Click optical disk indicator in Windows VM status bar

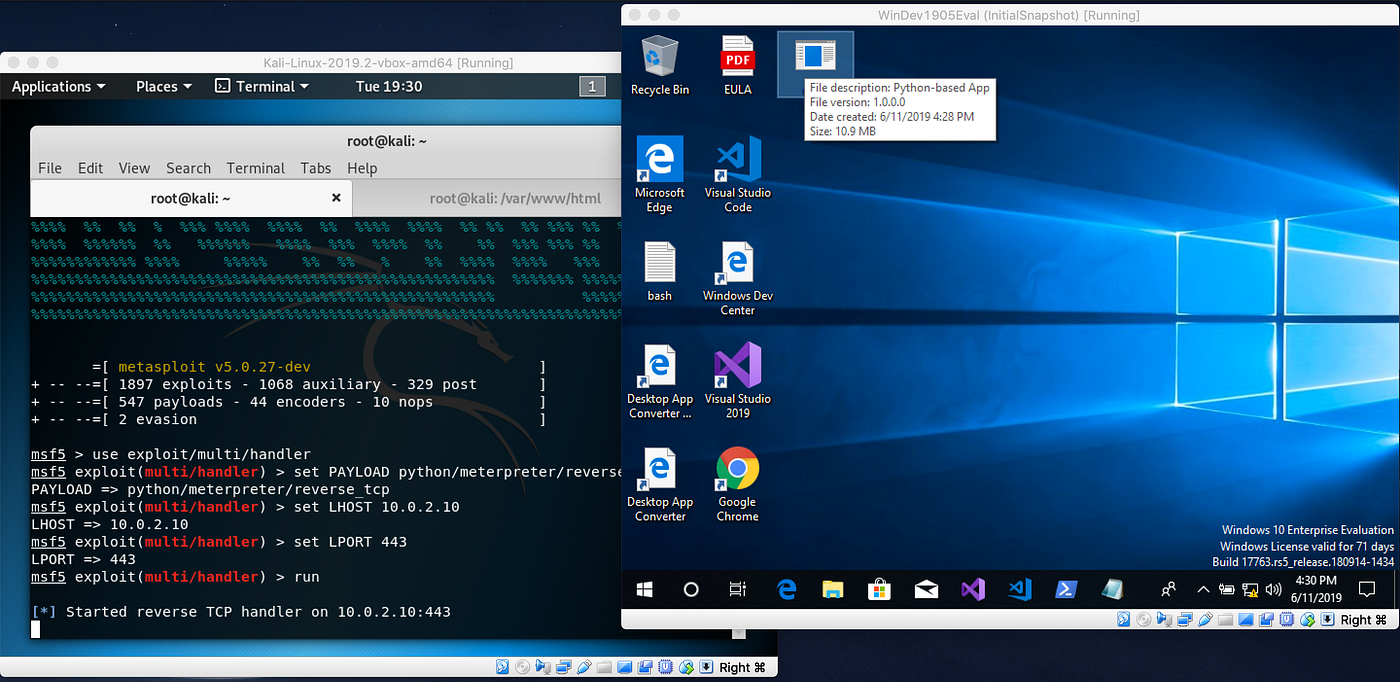click(x=1144, y=620)
